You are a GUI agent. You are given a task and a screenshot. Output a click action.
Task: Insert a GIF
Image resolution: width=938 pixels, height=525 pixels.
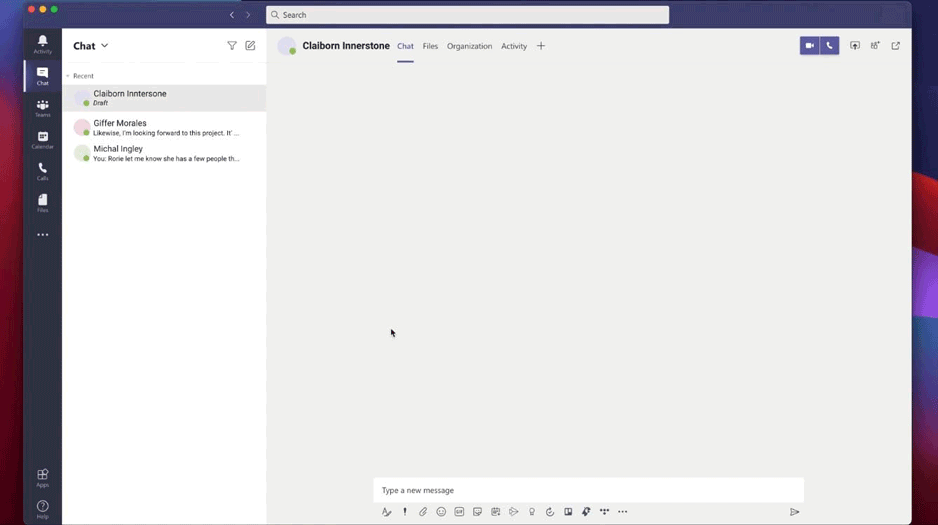coord(459,512)
